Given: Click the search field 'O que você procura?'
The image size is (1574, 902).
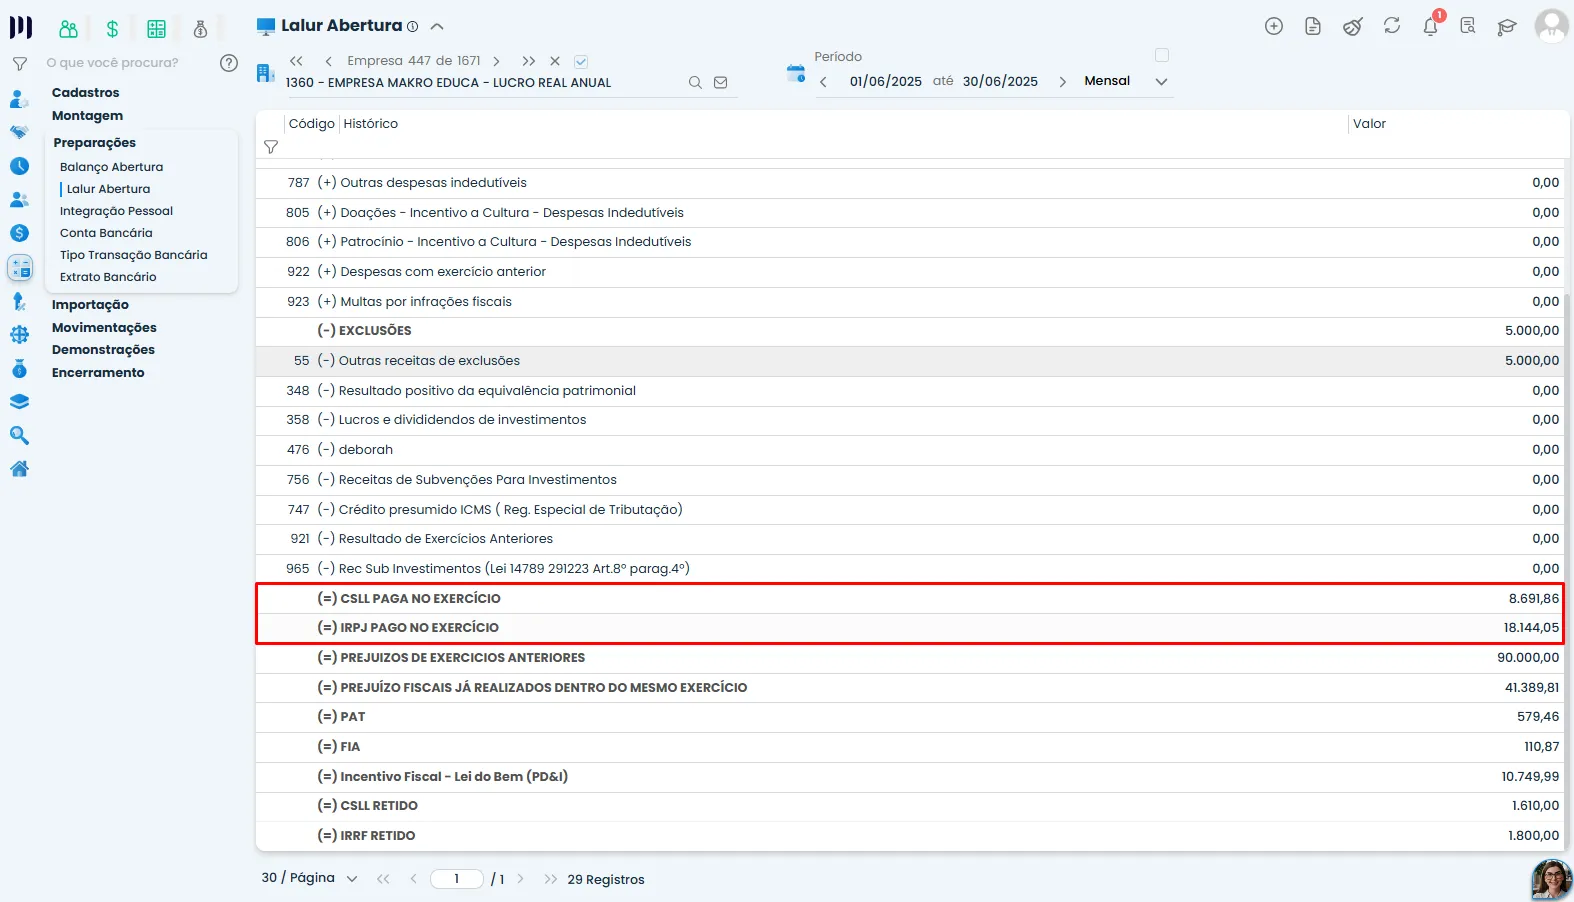Looking at the screenshot, I should click(112, 63).
